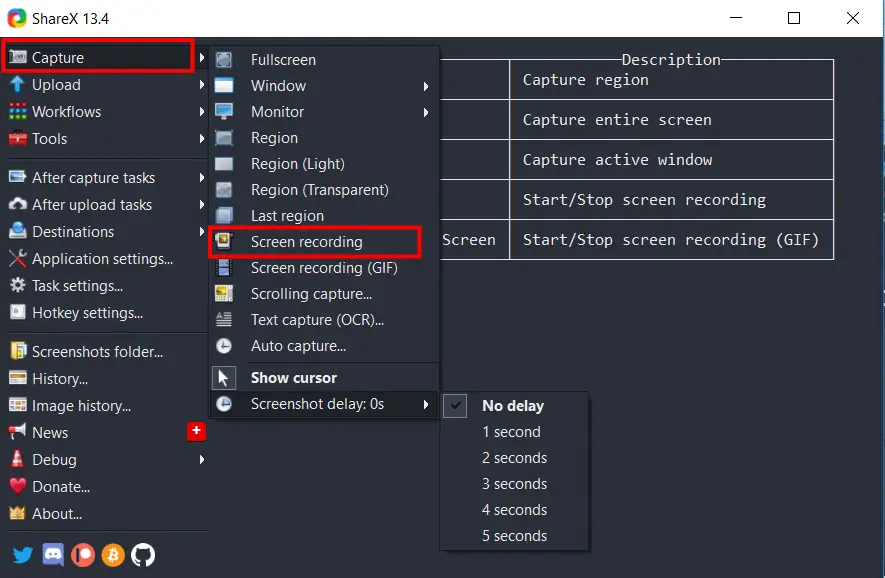Click the About crown icon

point(17,513)
